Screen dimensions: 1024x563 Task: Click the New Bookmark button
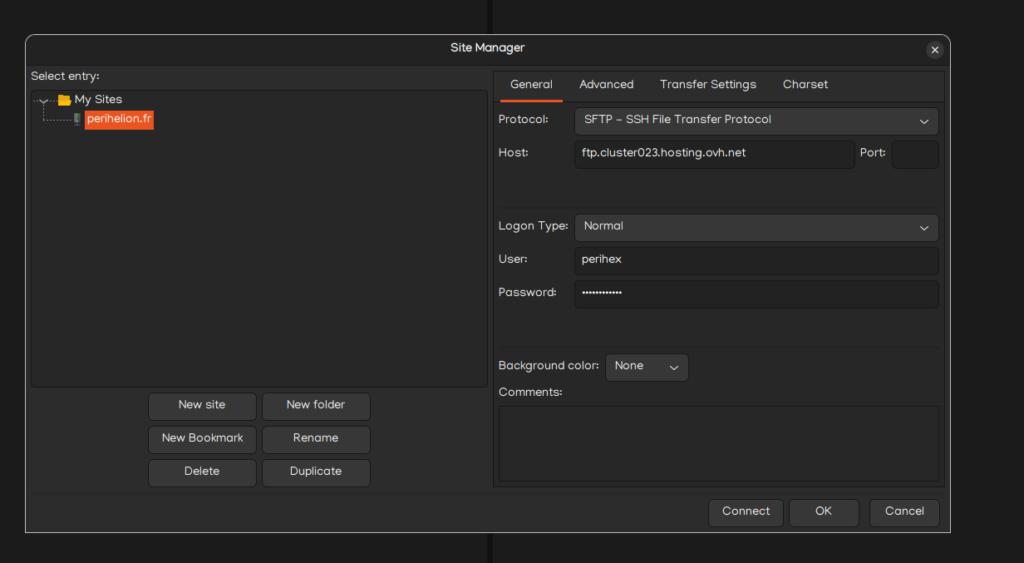point(202,439)
